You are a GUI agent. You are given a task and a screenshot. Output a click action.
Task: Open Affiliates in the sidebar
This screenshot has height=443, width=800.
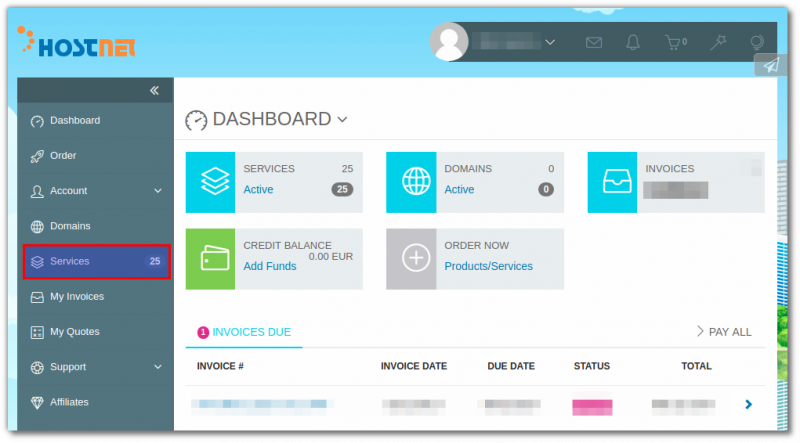coord(95,402)
